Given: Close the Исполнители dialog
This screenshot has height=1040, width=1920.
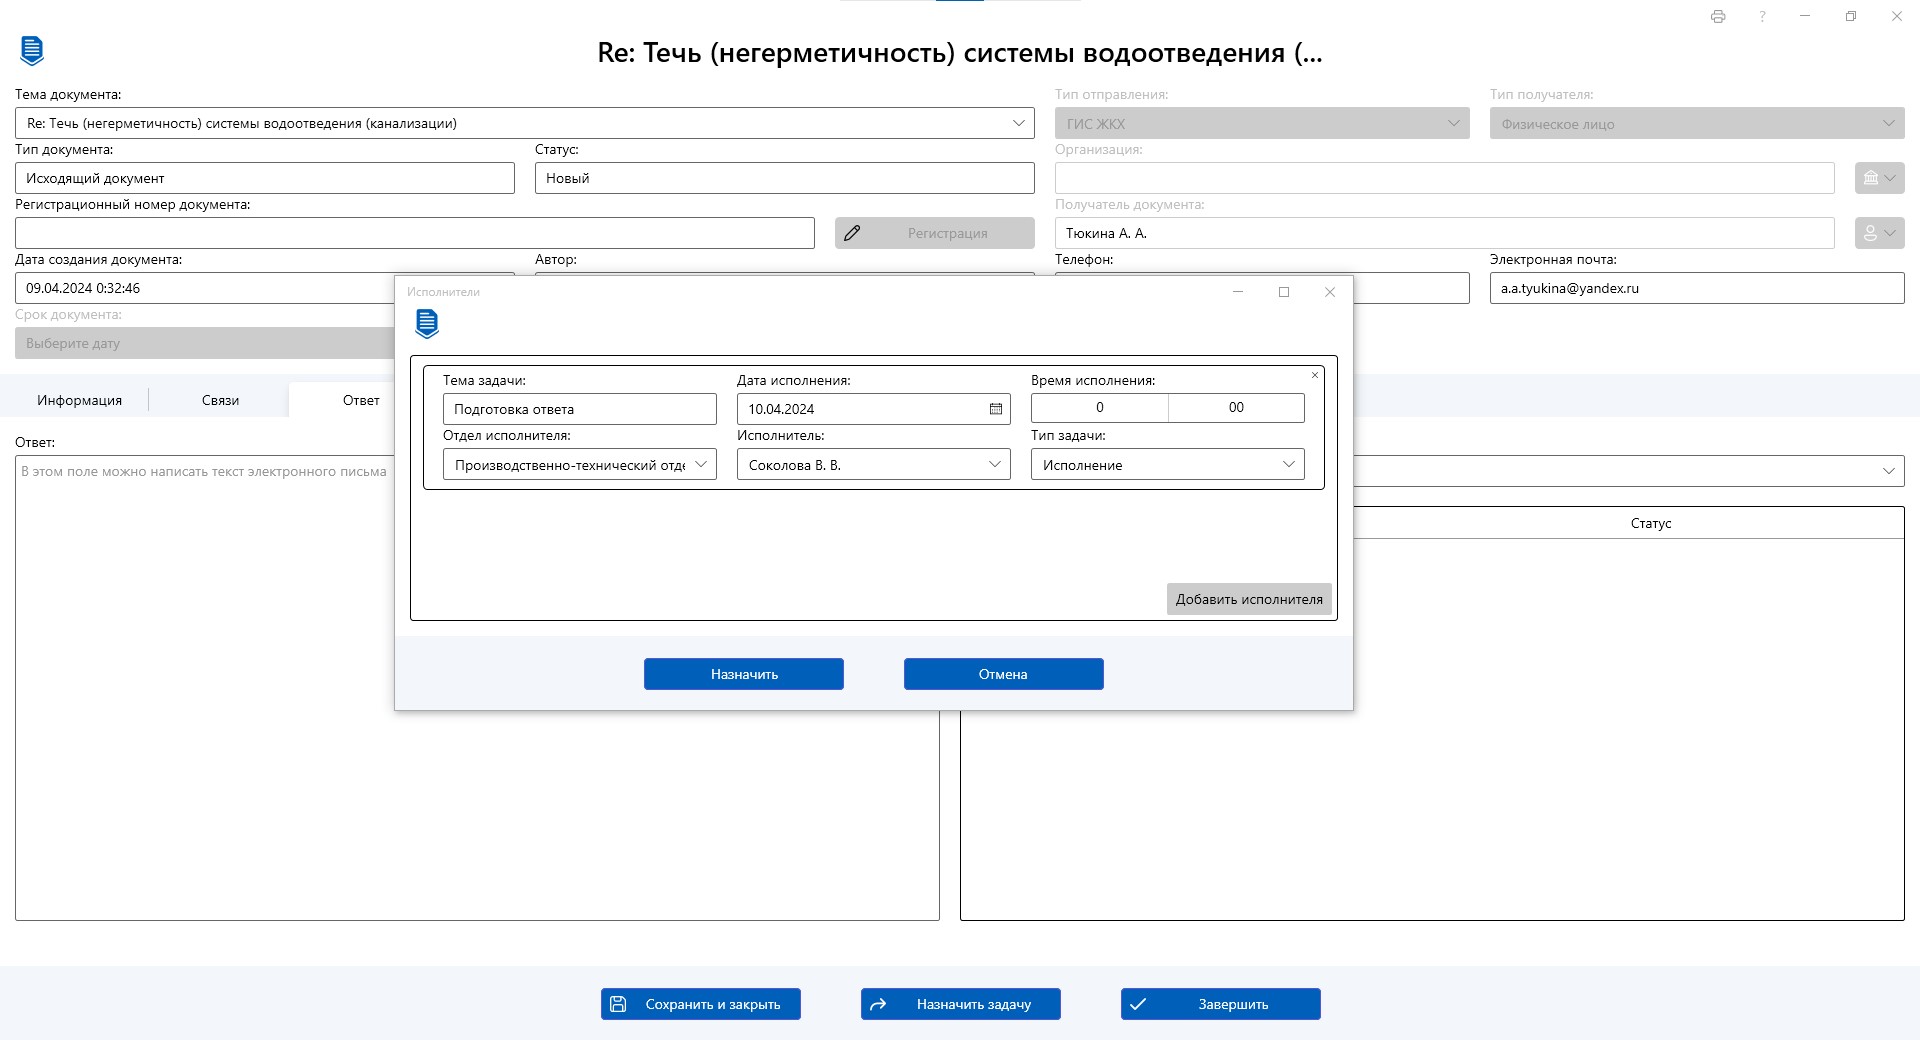Looking at the screenshot, I should [1330, 292].
